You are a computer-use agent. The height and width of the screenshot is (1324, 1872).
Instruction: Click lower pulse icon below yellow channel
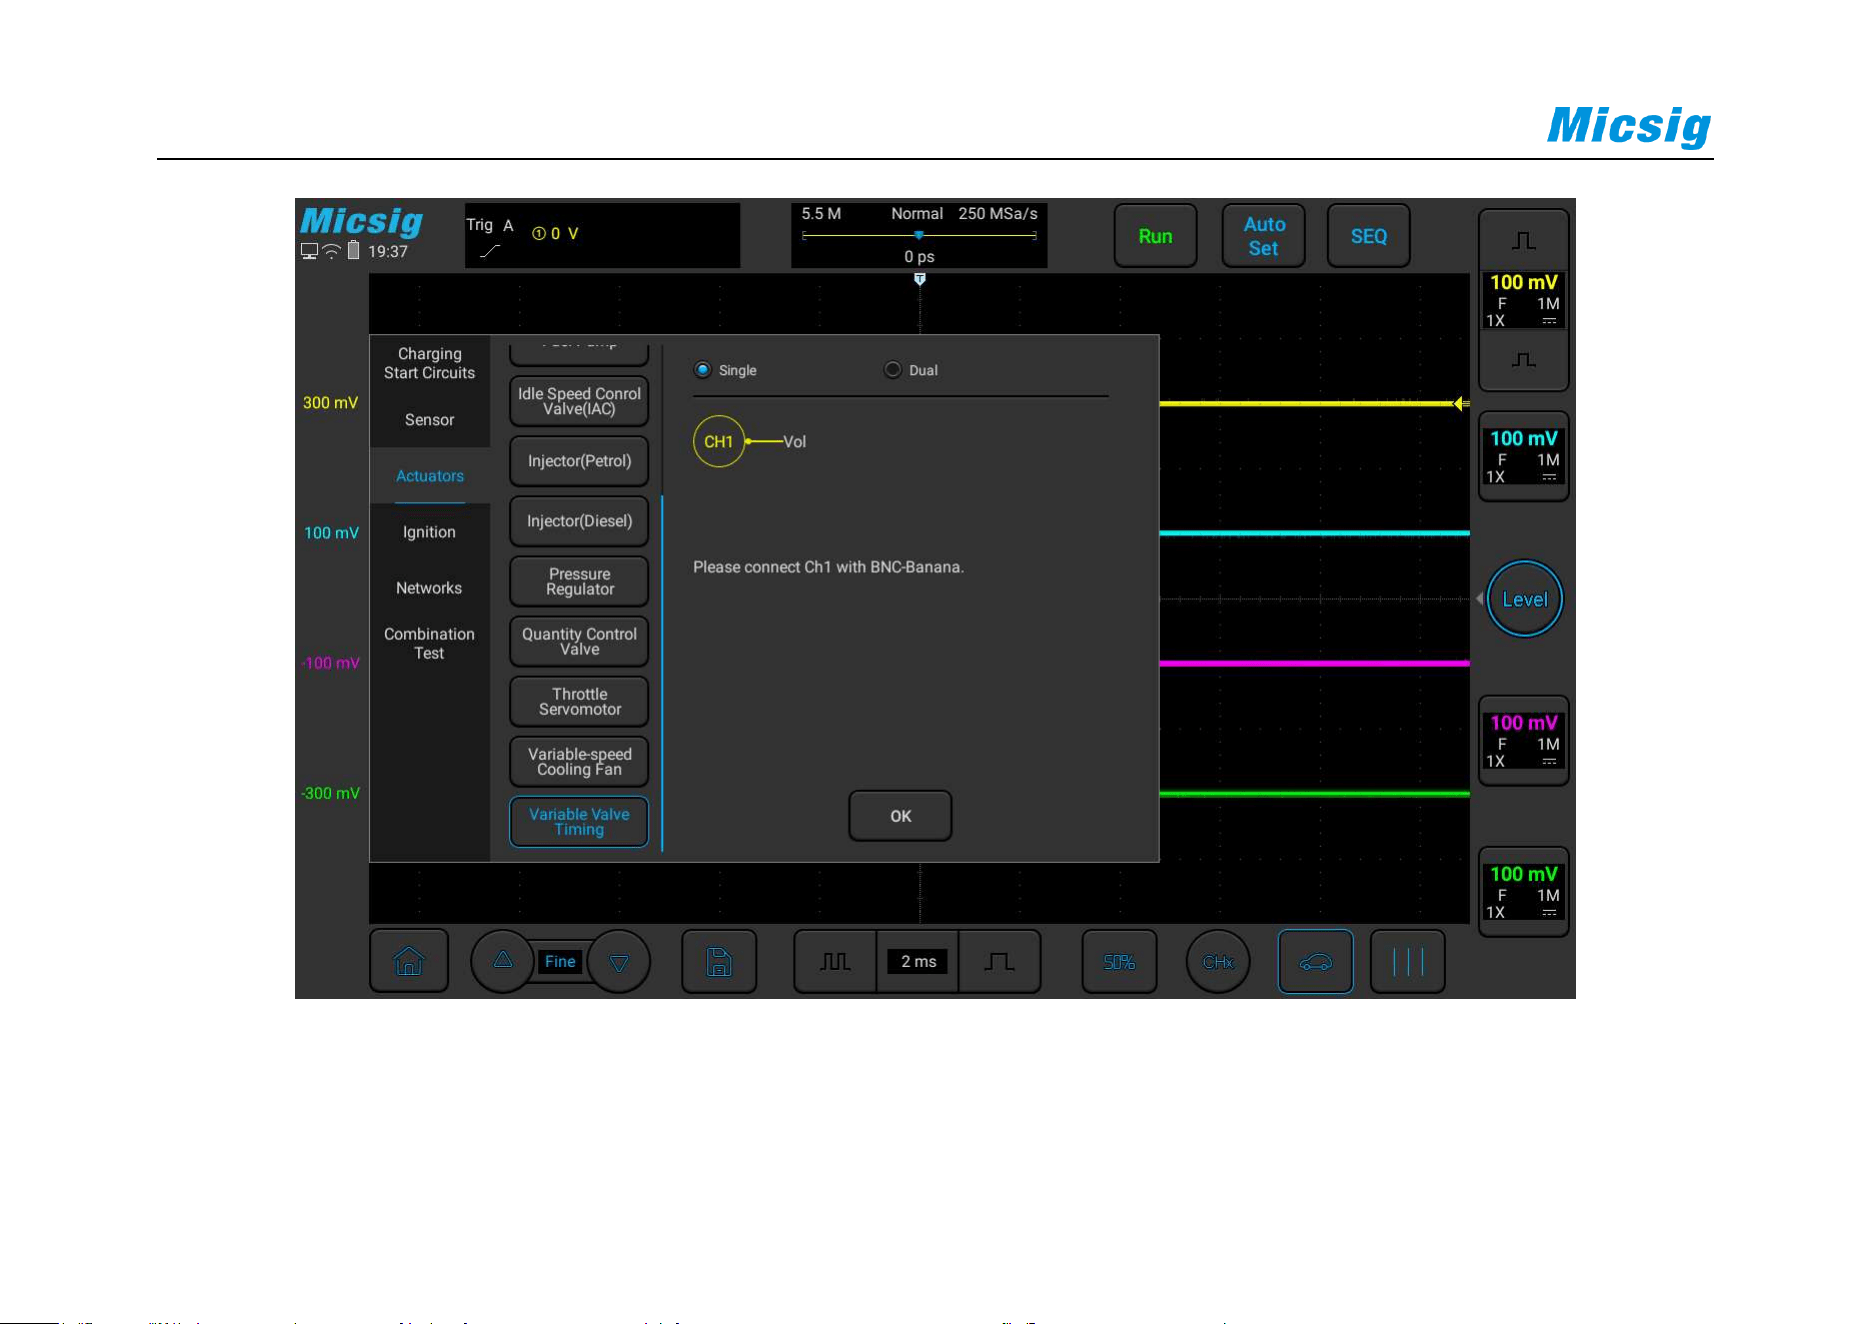coord(1523,360)
